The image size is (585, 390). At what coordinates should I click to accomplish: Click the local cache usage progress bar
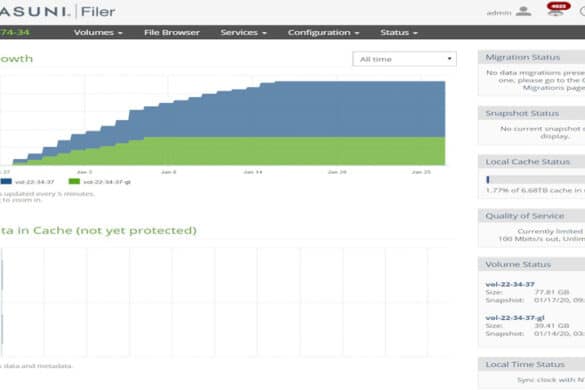pyautogui.click(x=535, y=180)
